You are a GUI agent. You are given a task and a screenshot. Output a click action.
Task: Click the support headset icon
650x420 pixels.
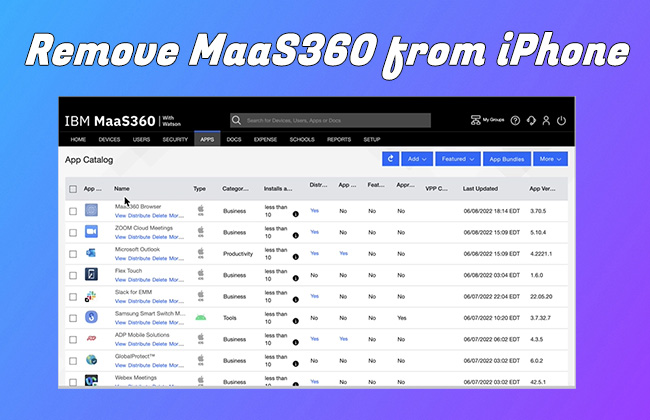(x=531, y=121)
